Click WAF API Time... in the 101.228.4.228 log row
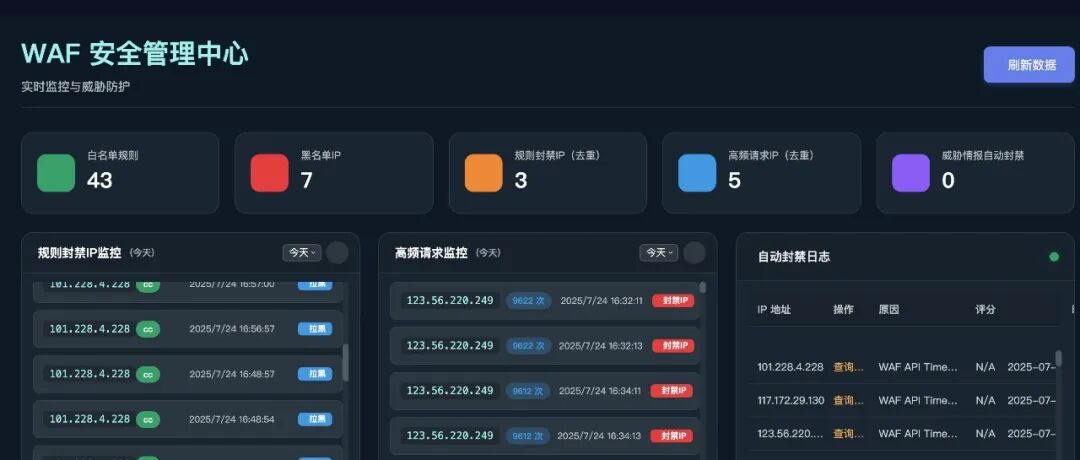 tap(918, 367)
